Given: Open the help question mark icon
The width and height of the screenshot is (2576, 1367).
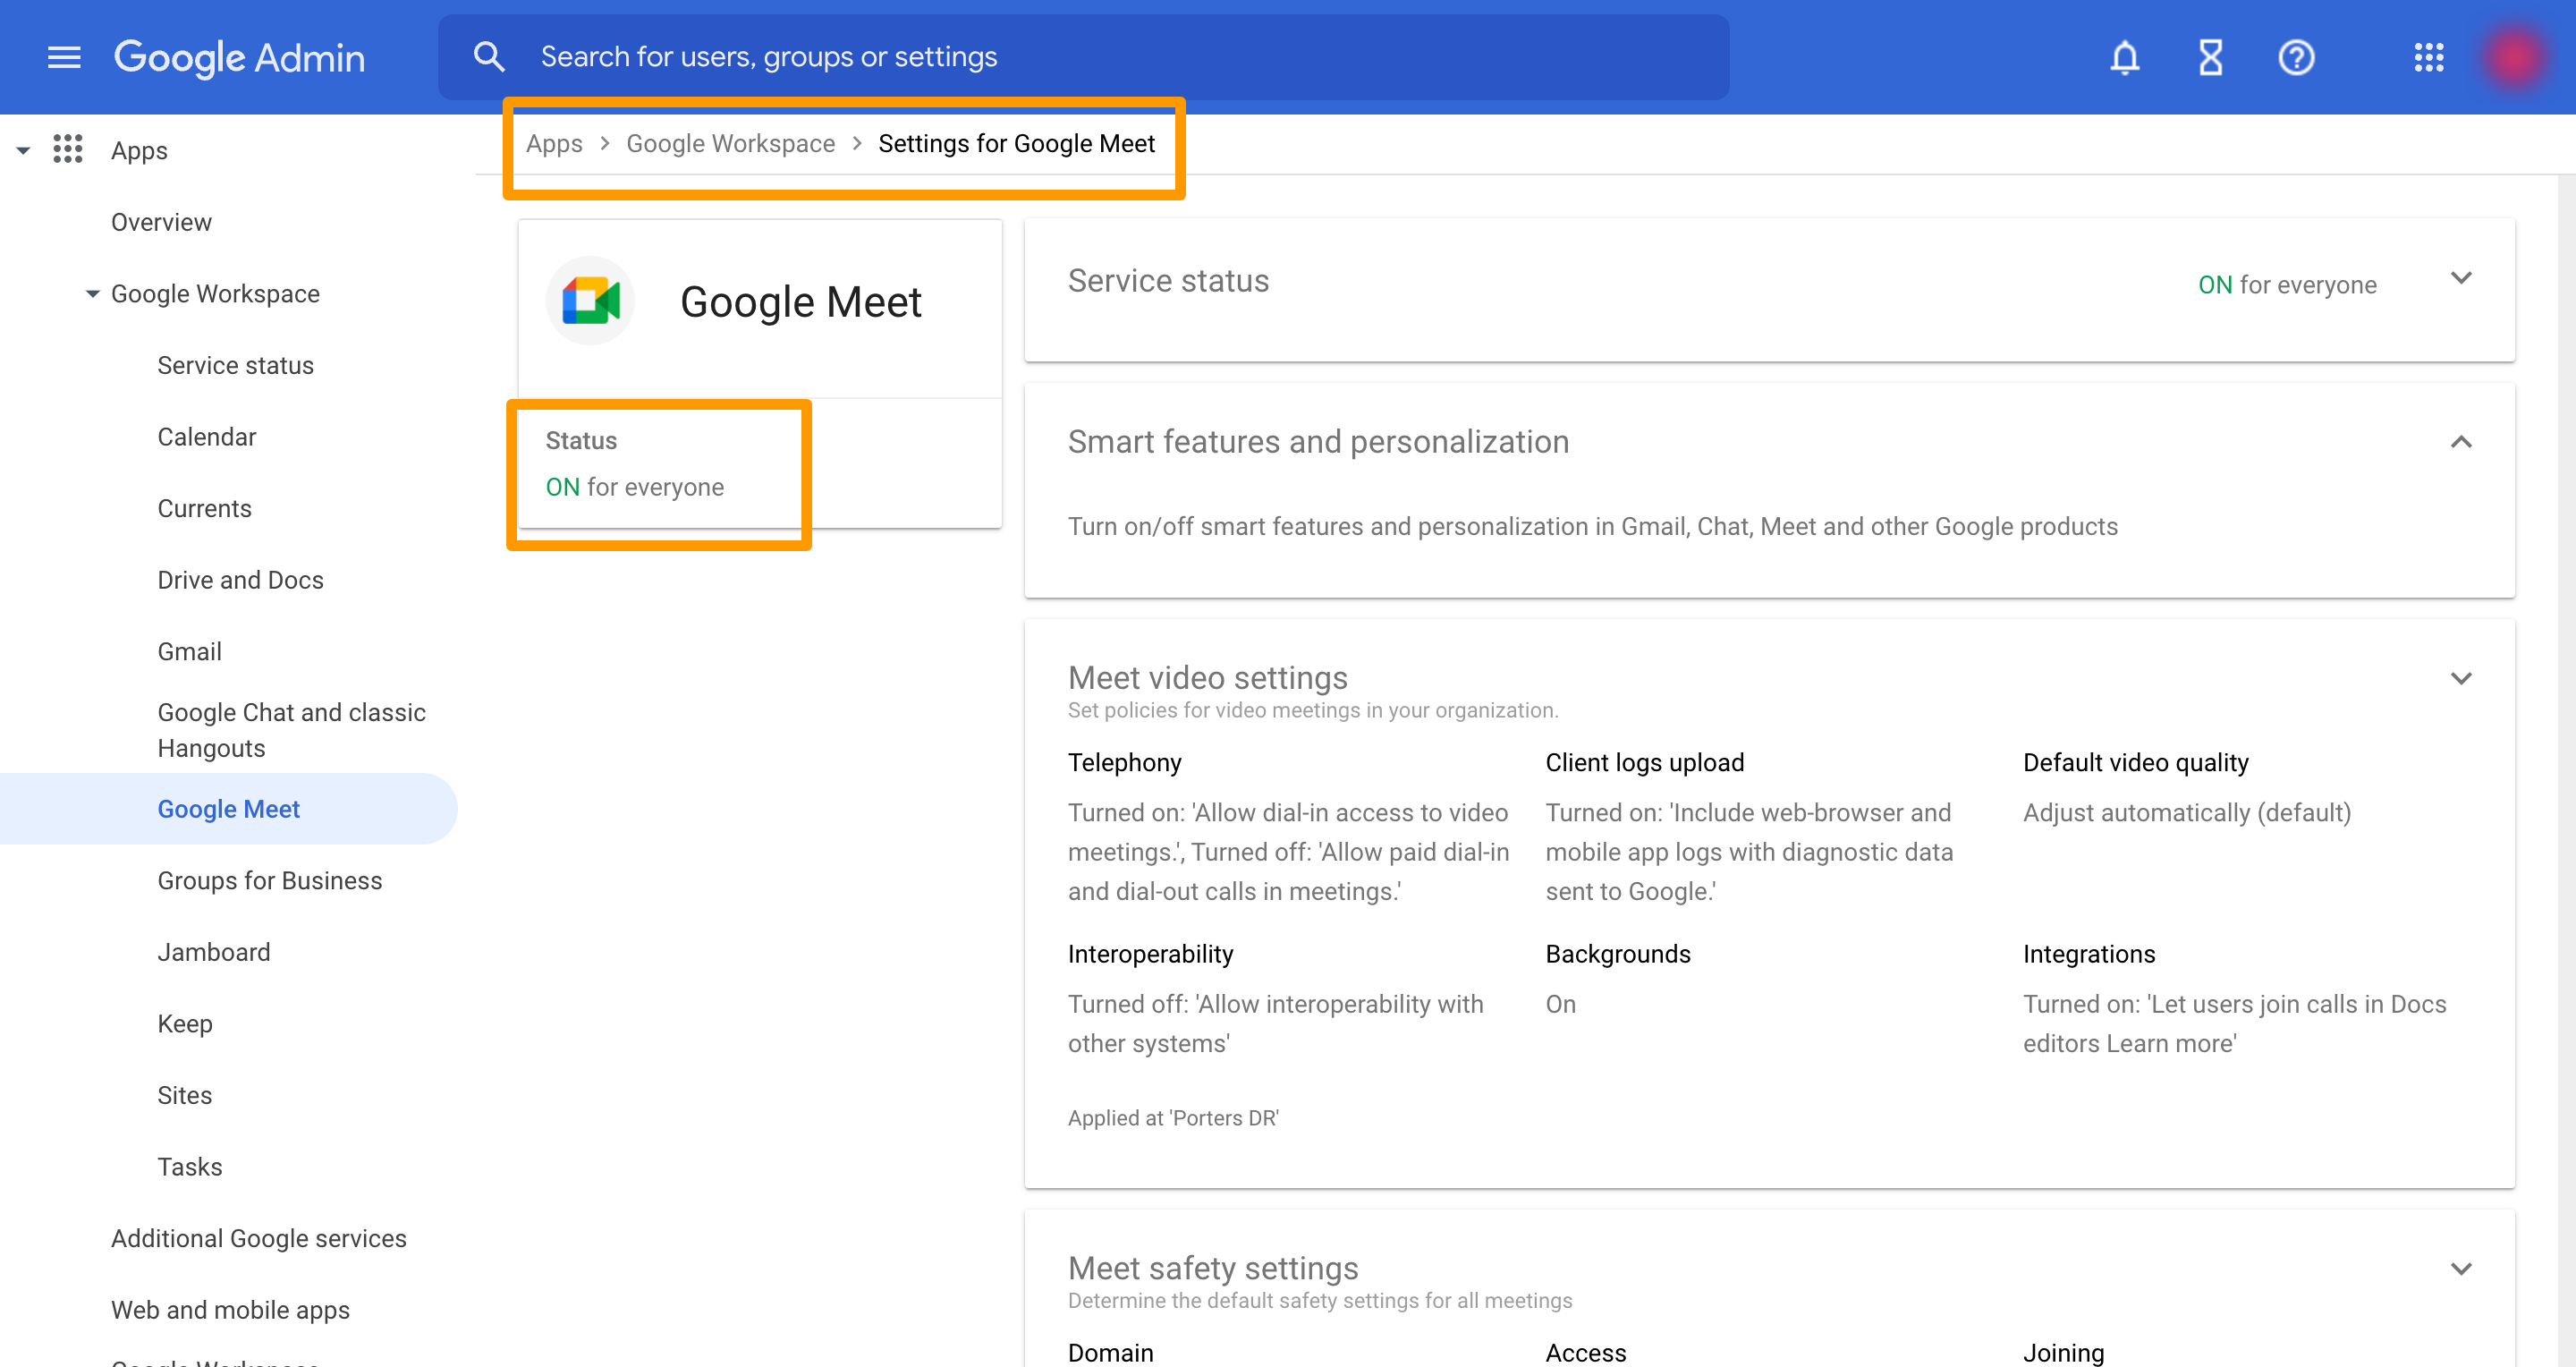Looking at the screenshot, I should point(2296,57).
